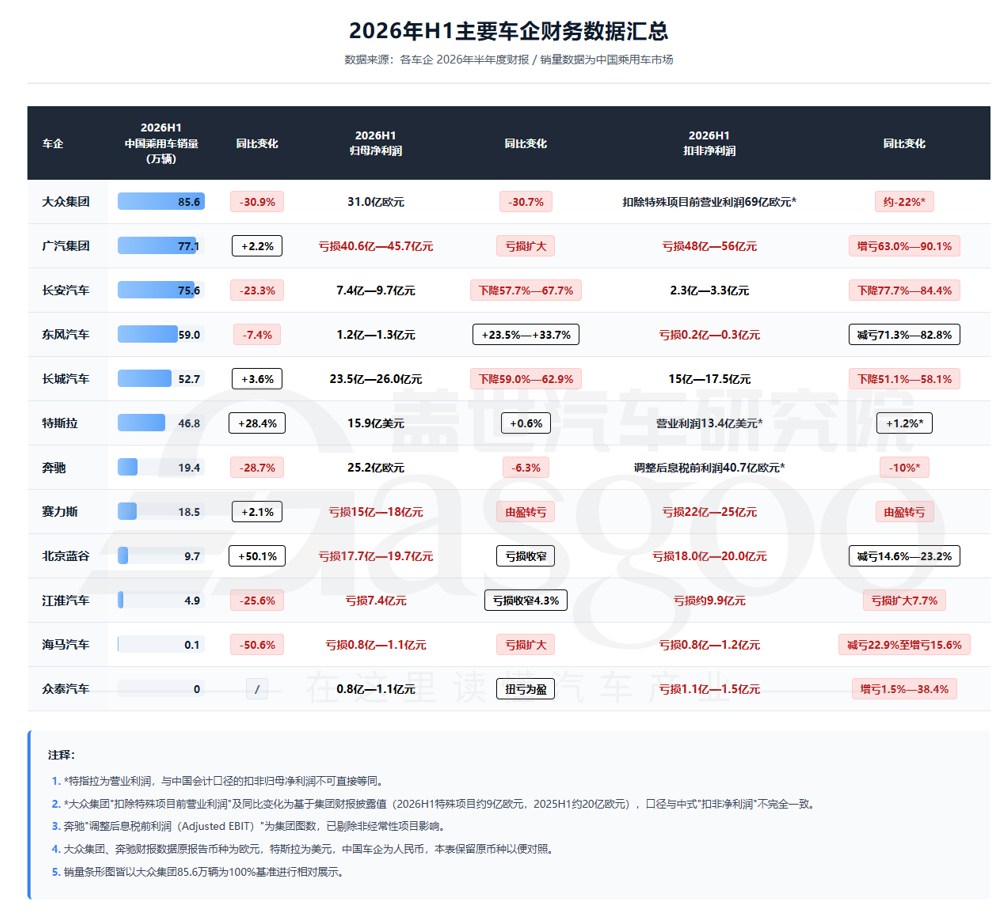Click the 亏损15亿—18亿元 cell
The image size is (1006, 921).
coord(375,511)
